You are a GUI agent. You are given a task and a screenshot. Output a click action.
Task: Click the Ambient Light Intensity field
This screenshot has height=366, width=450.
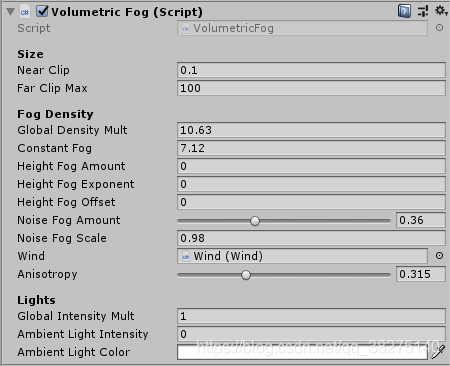tap(311, 334)
